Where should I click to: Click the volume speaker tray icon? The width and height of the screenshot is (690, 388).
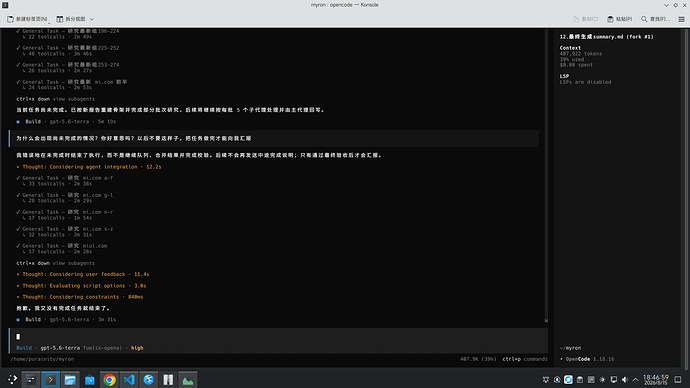point(624,380)
